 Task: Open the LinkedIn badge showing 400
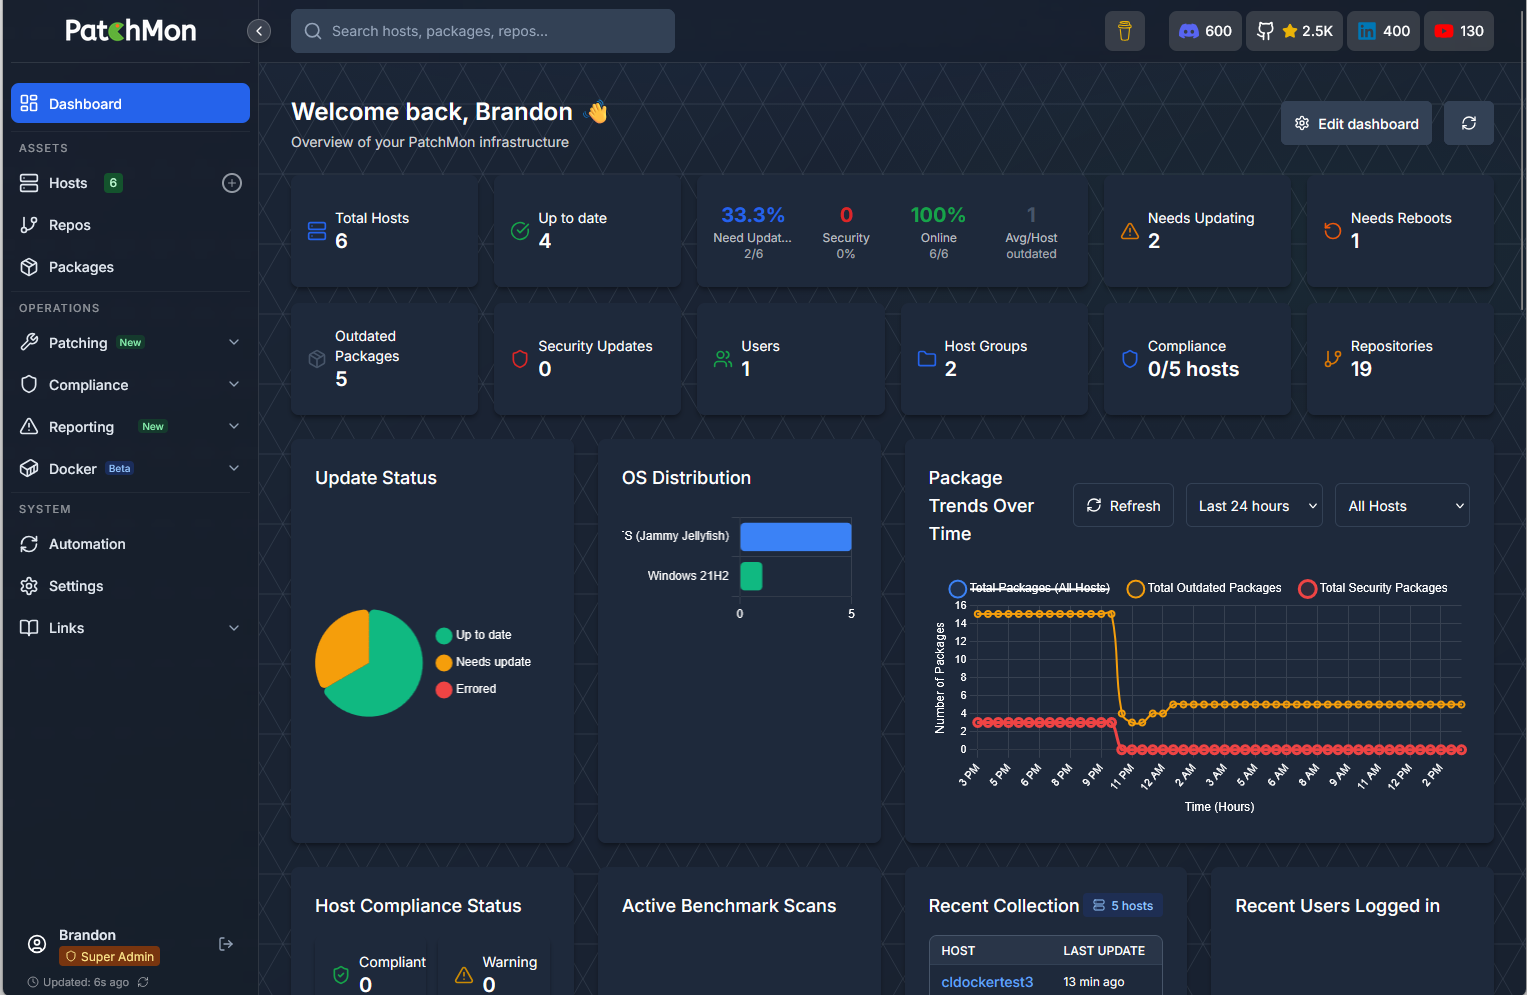tap(1384, 31)
